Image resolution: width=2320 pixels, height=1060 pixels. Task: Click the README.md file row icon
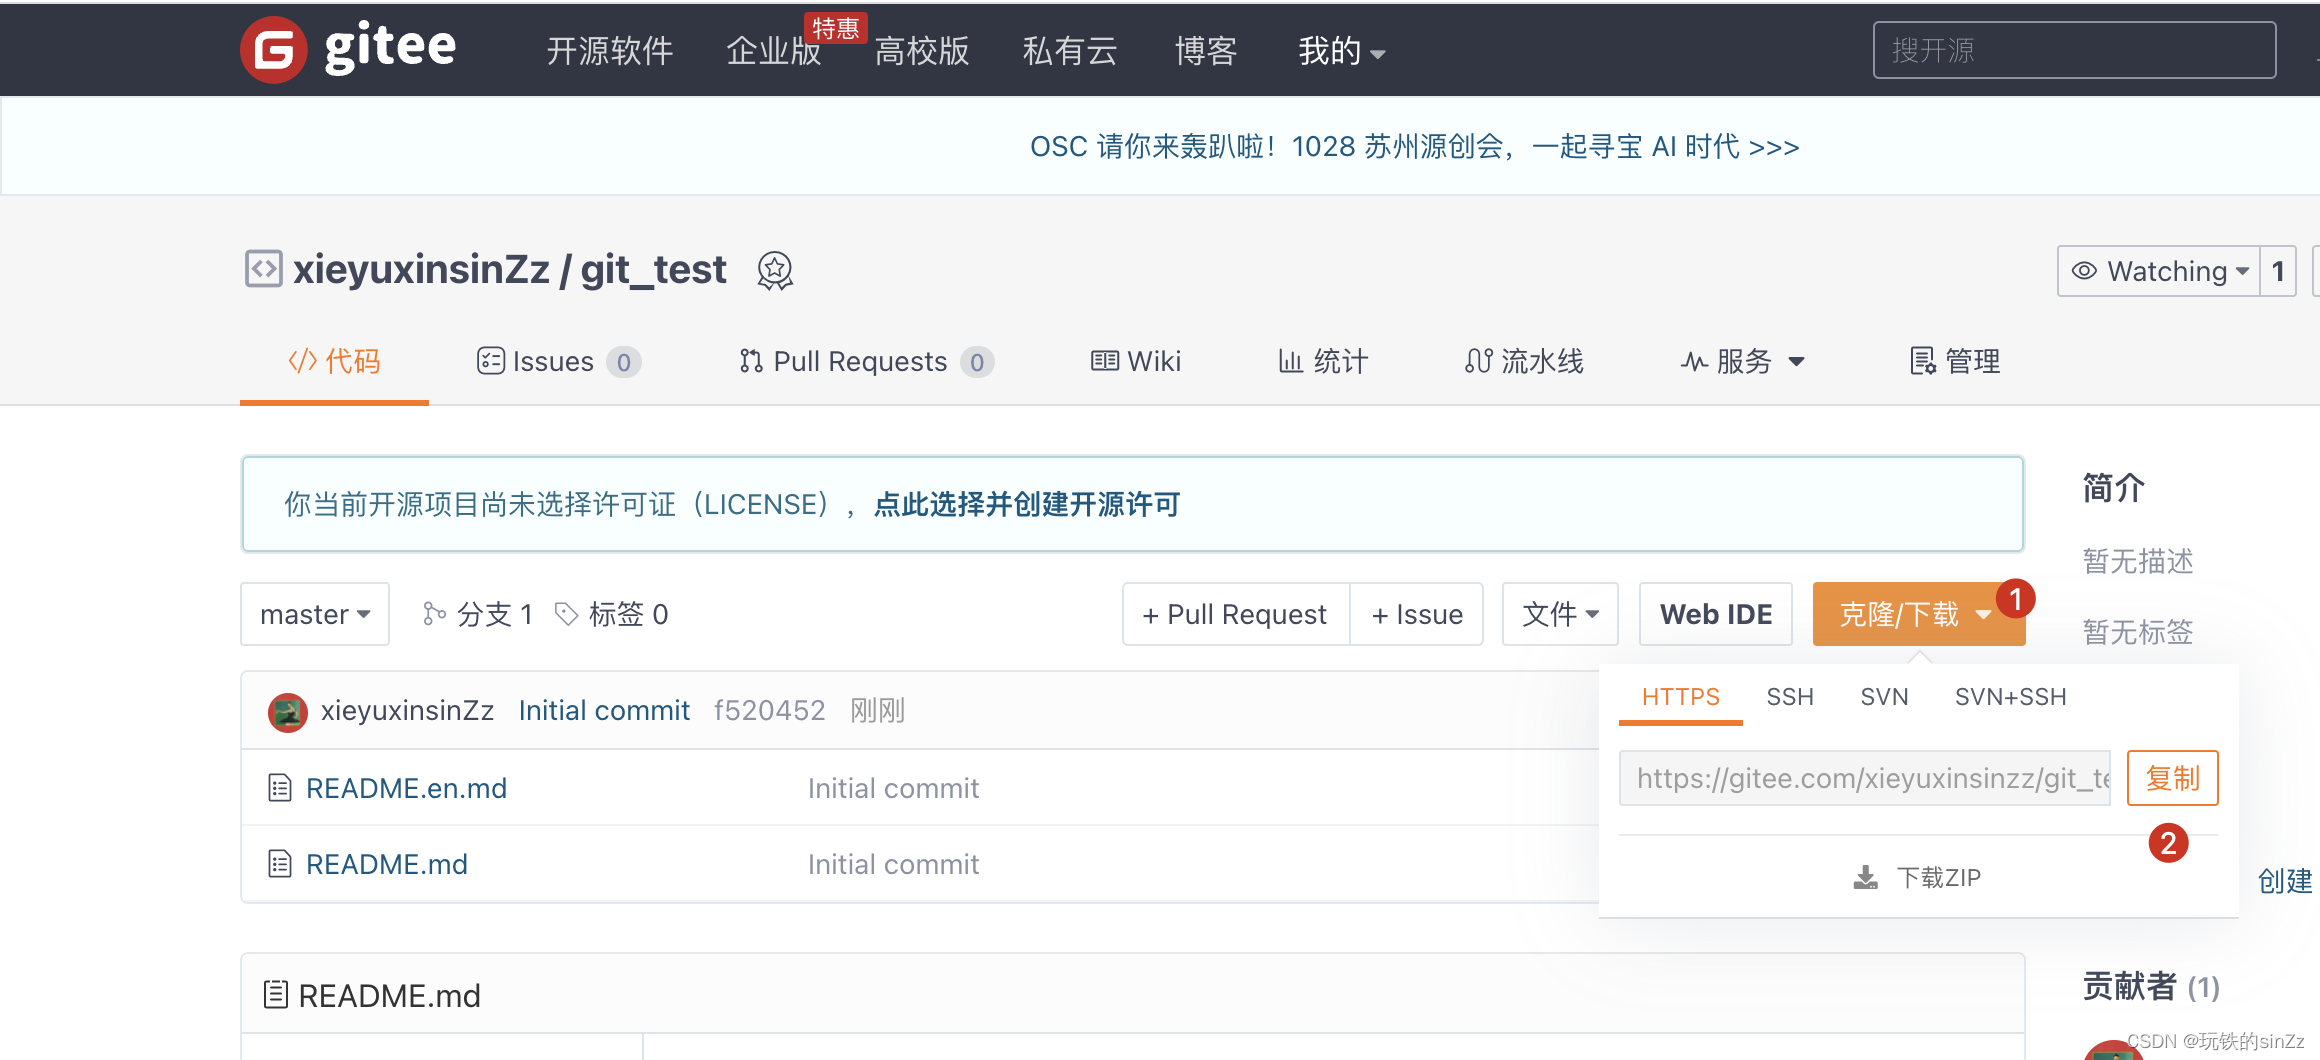tap(280, 864)
